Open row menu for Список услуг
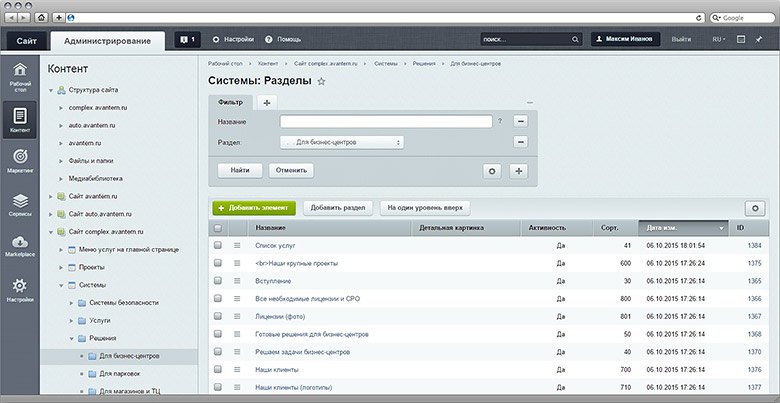Image resolution: width=780 pixels, height=403 pixels. (x=238, y=245)
